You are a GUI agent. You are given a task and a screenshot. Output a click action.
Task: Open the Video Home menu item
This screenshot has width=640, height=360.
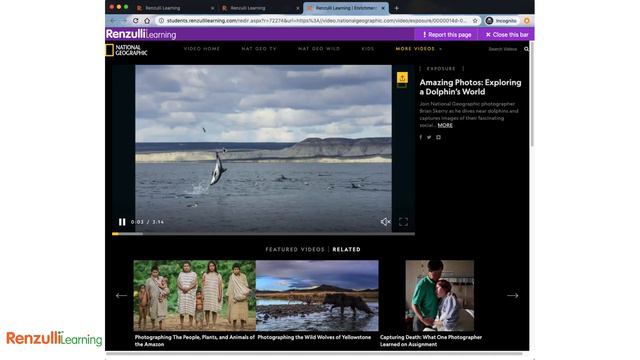pyautogui.click(x=202, y=49)
